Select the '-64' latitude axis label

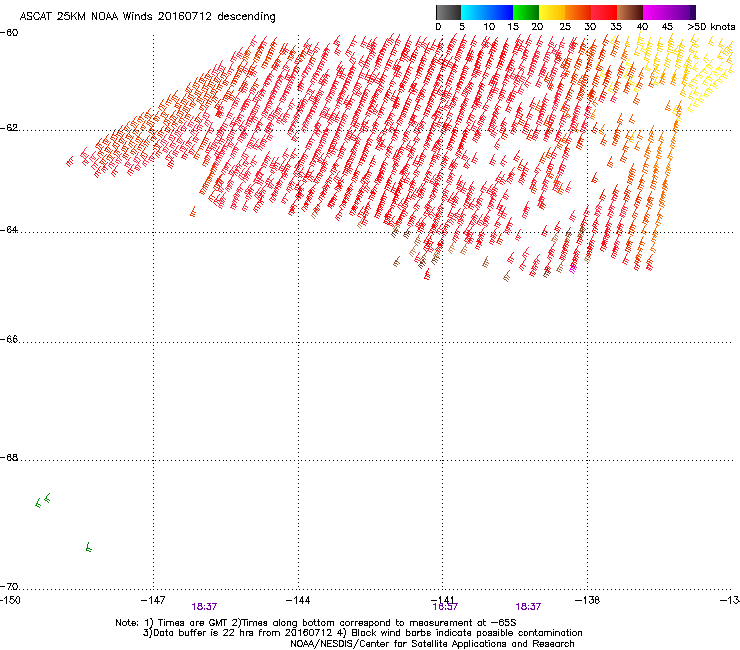(9, 230)
